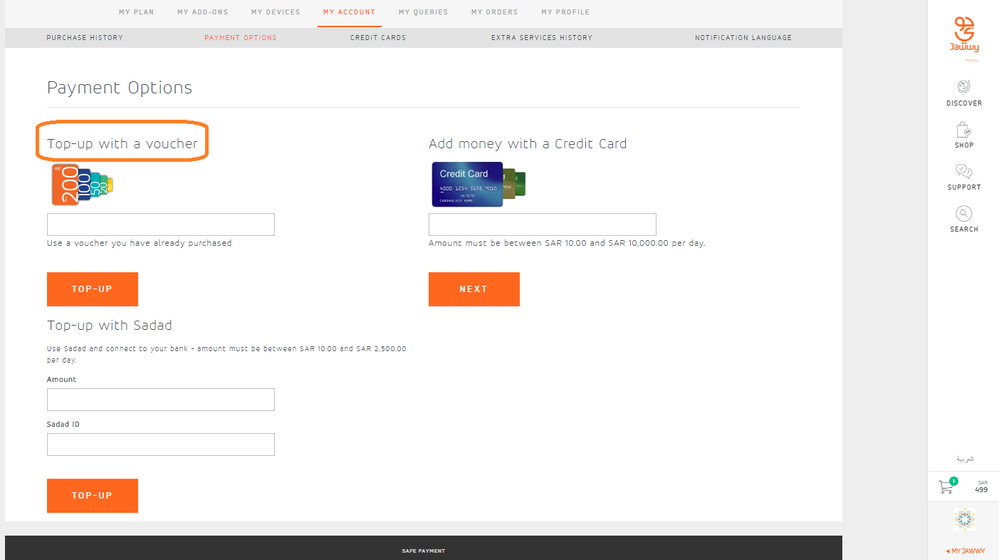Open the My Add-ons tab
Viewport: 999px width, 560px height.
203,12
